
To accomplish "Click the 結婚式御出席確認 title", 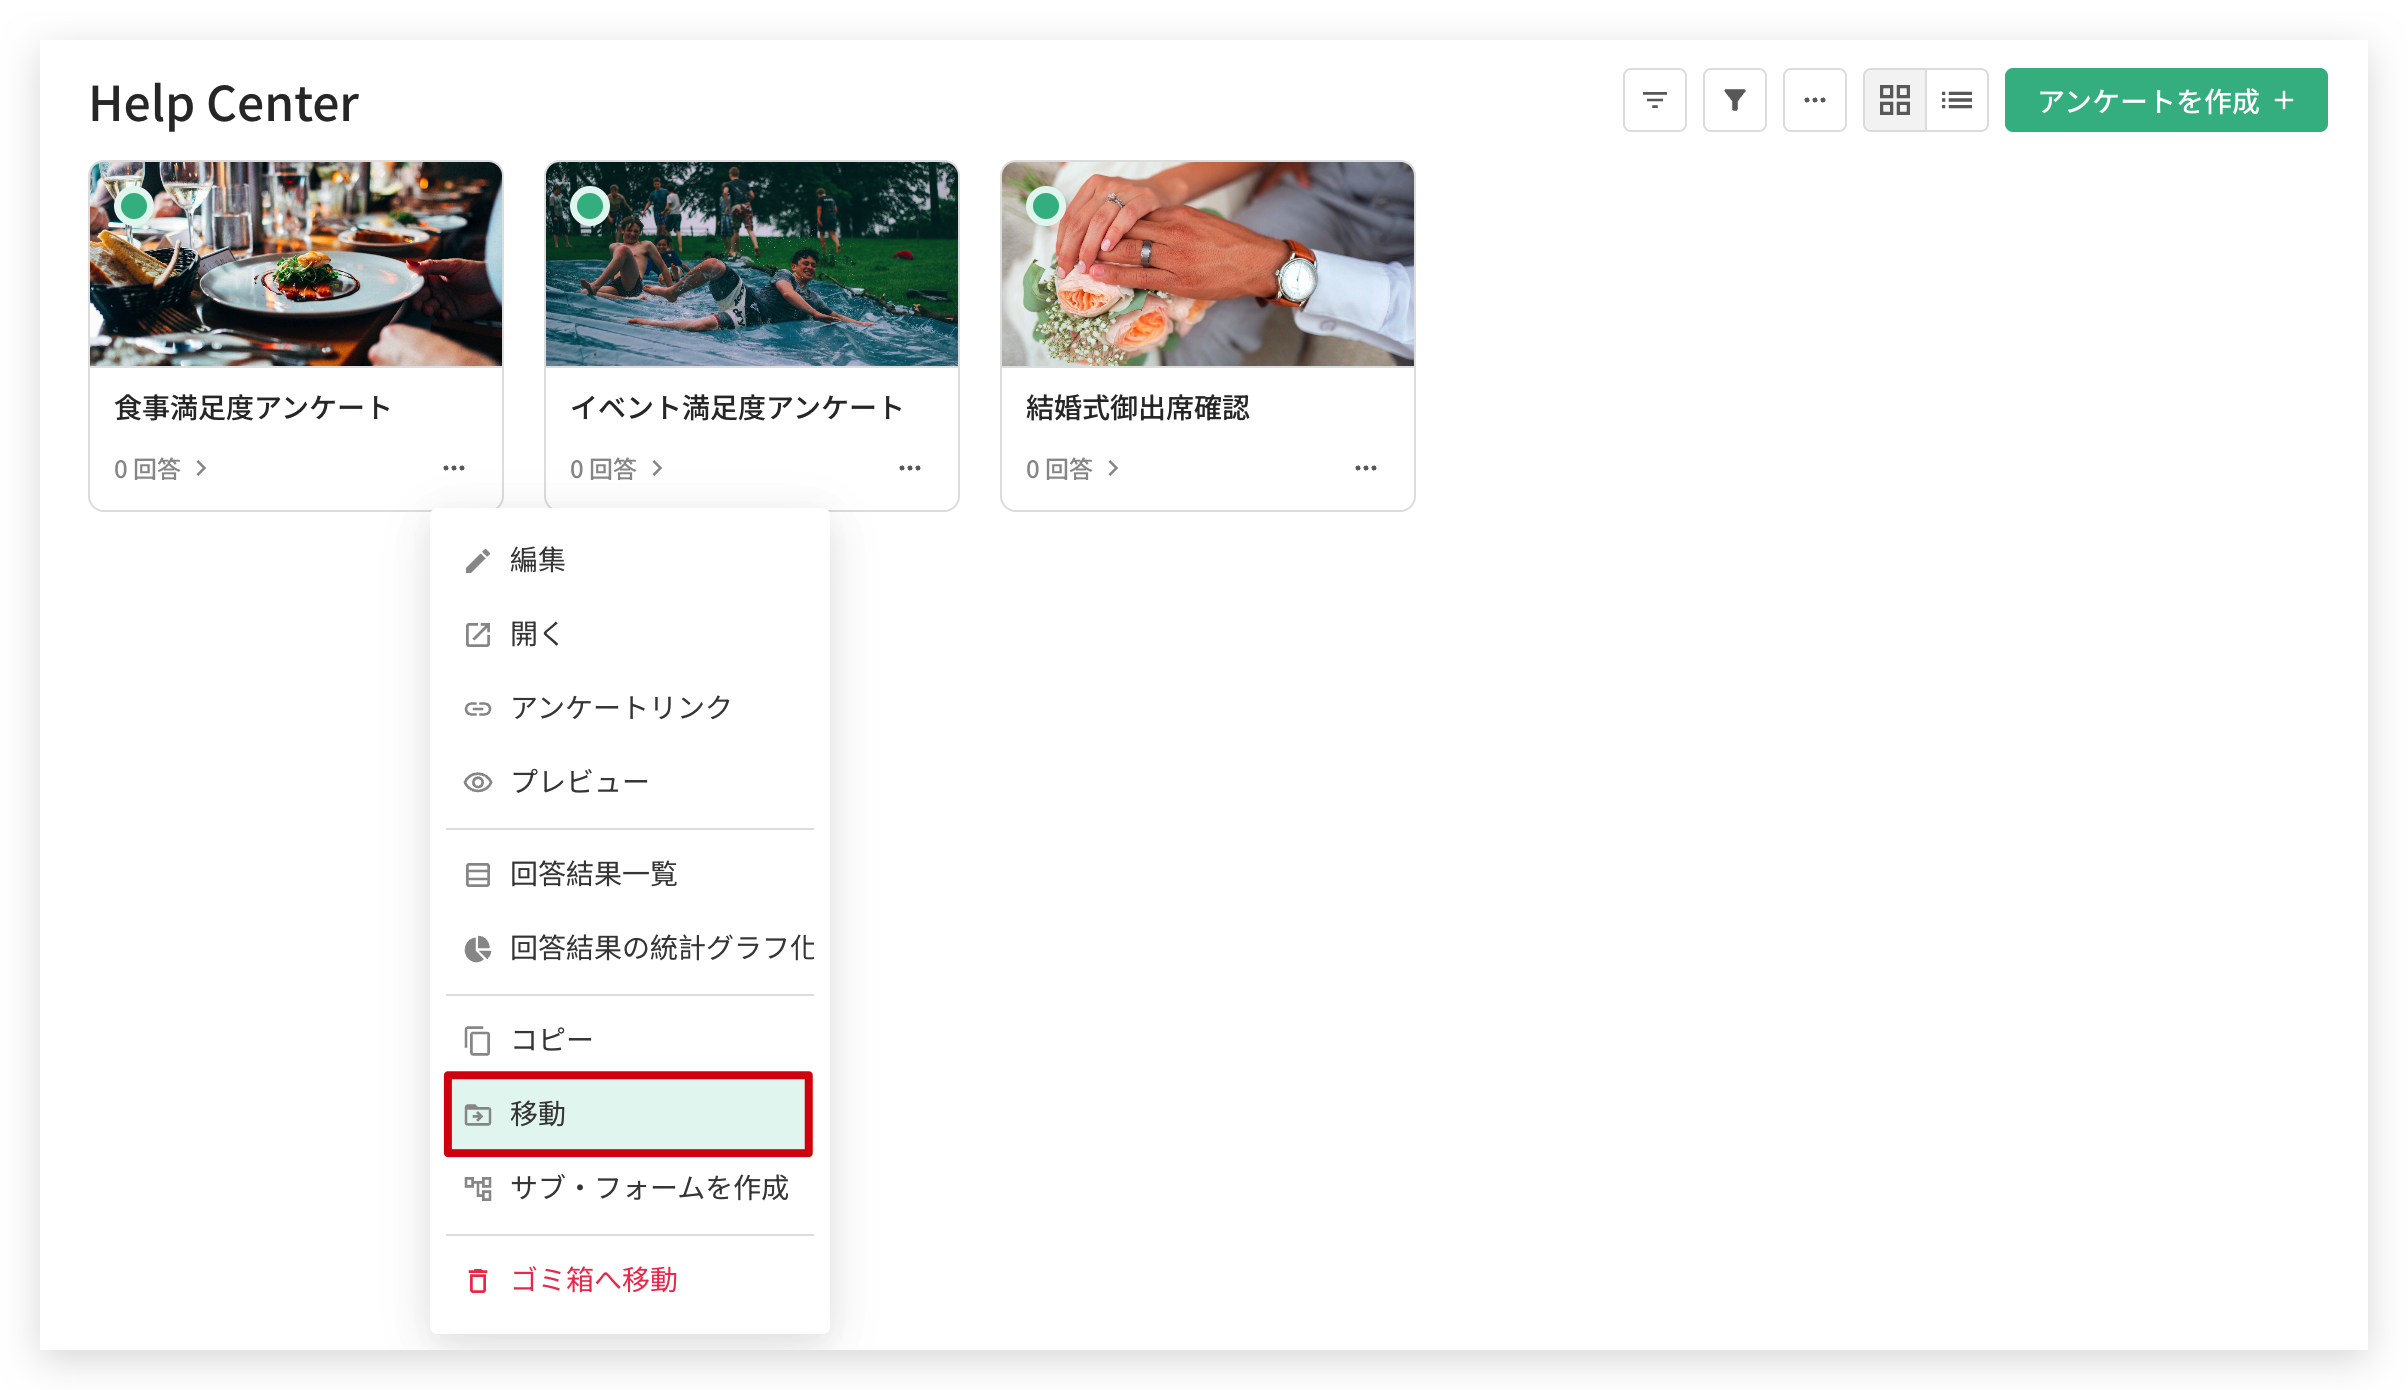I will 1138,408.
